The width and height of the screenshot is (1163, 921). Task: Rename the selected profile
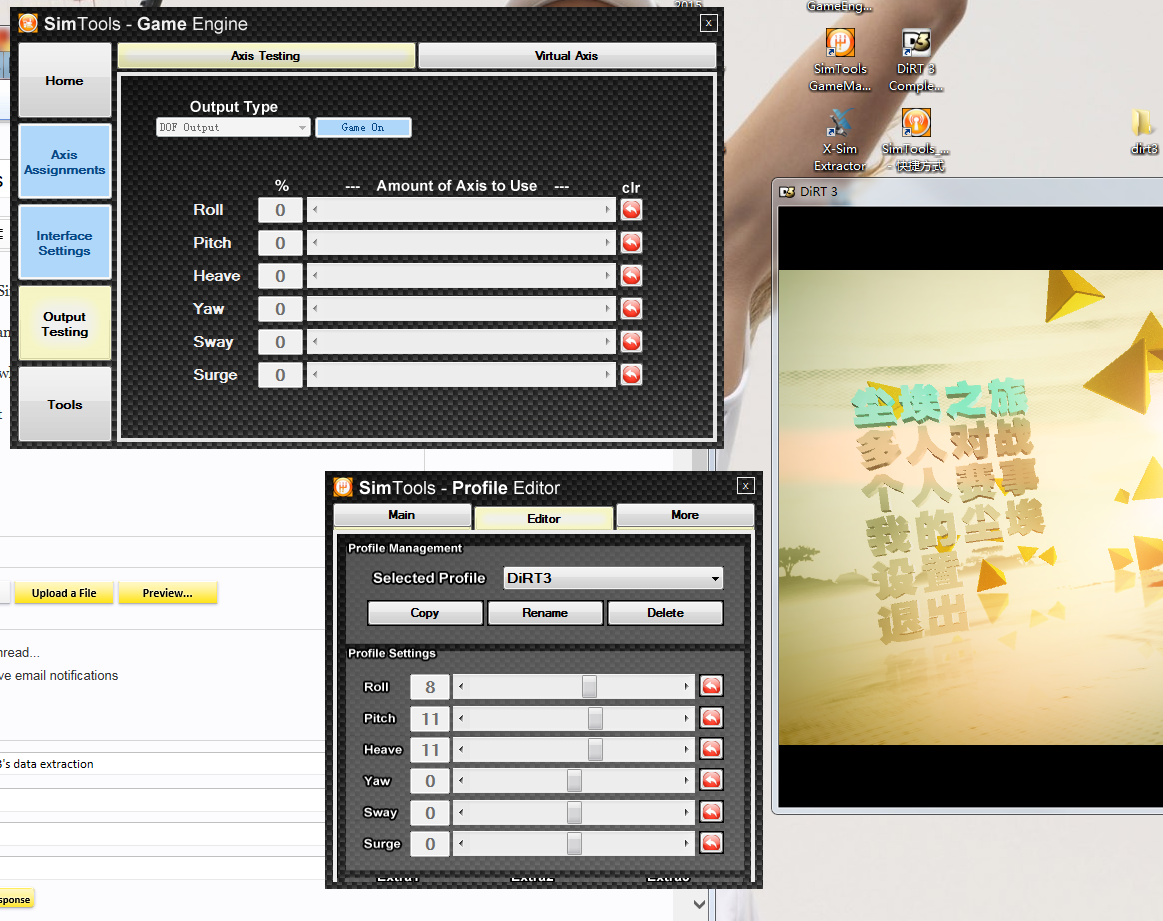tap(545, 613)
